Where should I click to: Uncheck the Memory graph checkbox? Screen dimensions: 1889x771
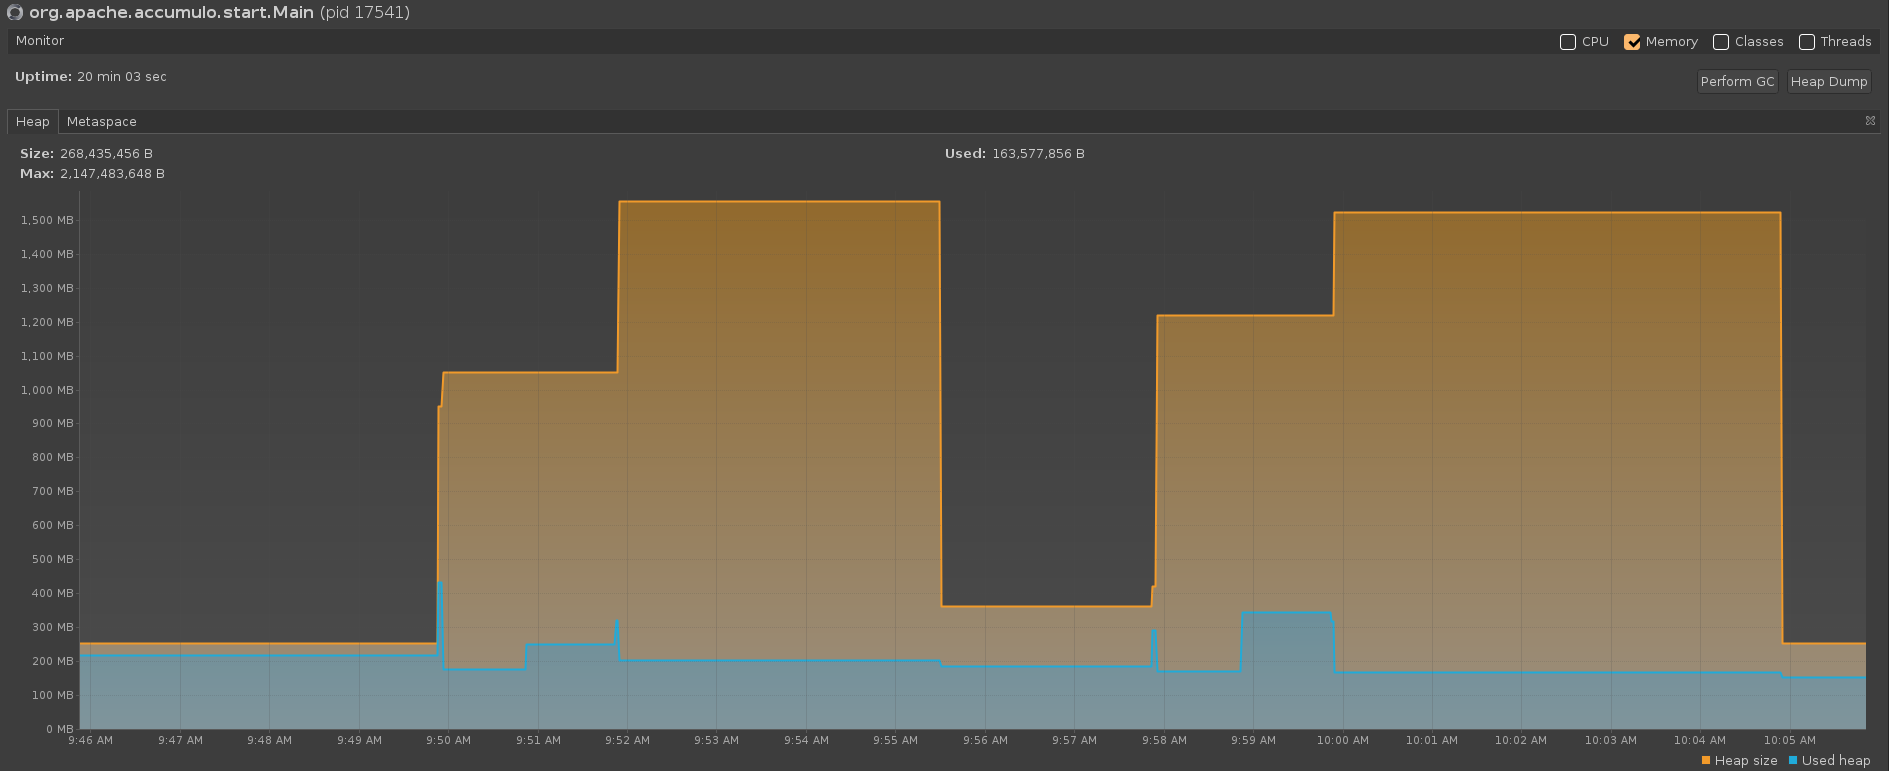pos(1632,42)
